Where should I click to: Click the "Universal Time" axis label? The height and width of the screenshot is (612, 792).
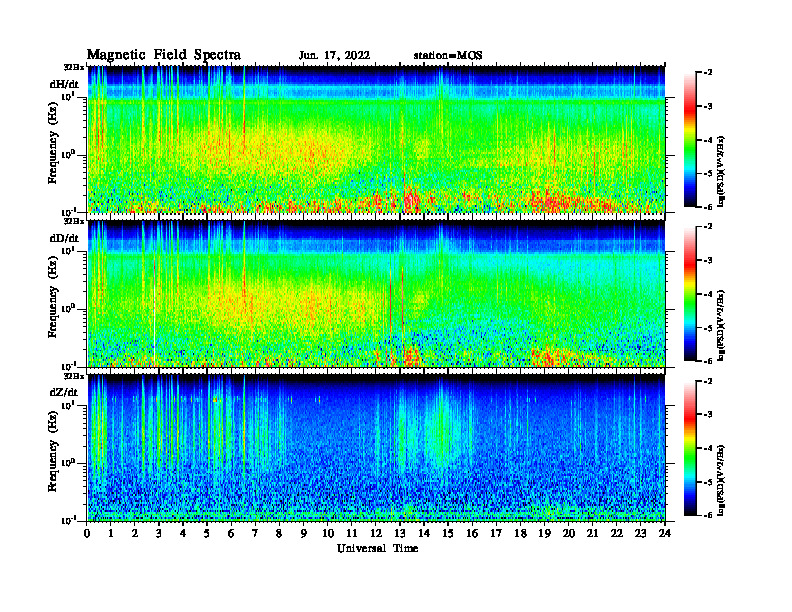pyautogui.click(x=377, y=548)
